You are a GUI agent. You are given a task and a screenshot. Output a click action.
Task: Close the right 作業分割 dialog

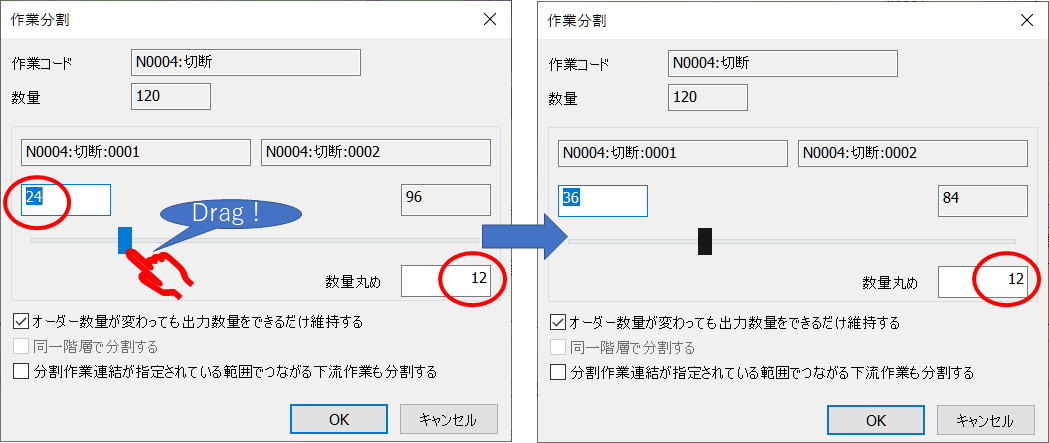[1026, 20]
